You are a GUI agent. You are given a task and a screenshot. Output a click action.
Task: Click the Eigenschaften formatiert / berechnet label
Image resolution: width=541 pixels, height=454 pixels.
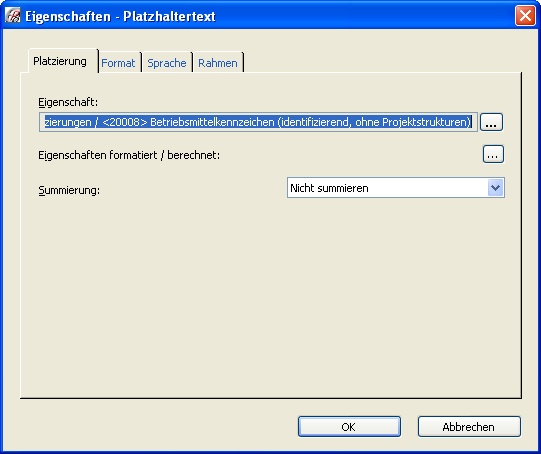point(129,155)
